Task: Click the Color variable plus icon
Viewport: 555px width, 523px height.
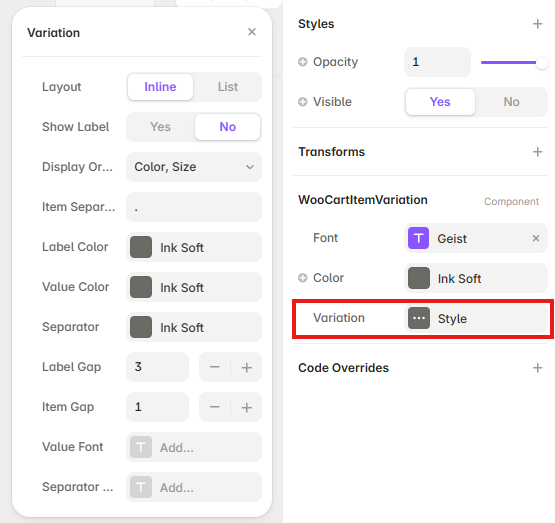Action: click(303, 278)
